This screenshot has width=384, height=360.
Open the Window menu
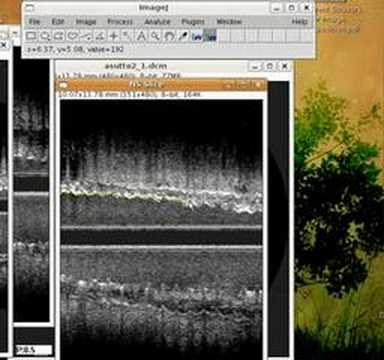pos(229,22)
